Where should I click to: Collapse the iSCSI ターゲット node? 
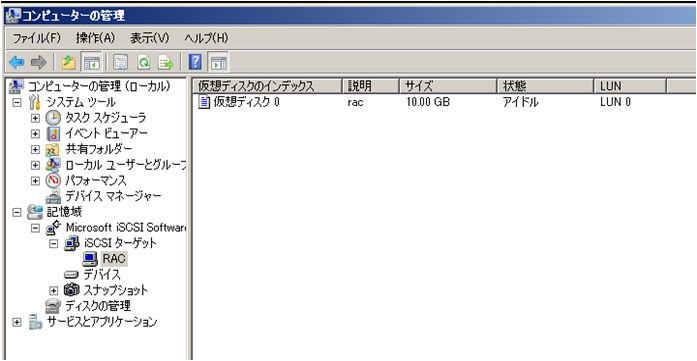tap(54, 244)
